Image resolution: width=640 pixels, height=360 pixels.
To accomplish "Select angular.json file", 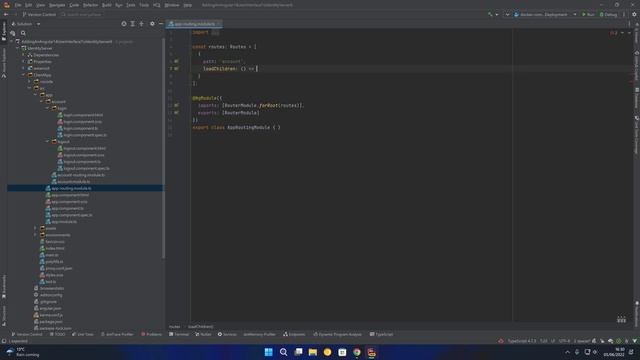I will click(x=48, y=308).
